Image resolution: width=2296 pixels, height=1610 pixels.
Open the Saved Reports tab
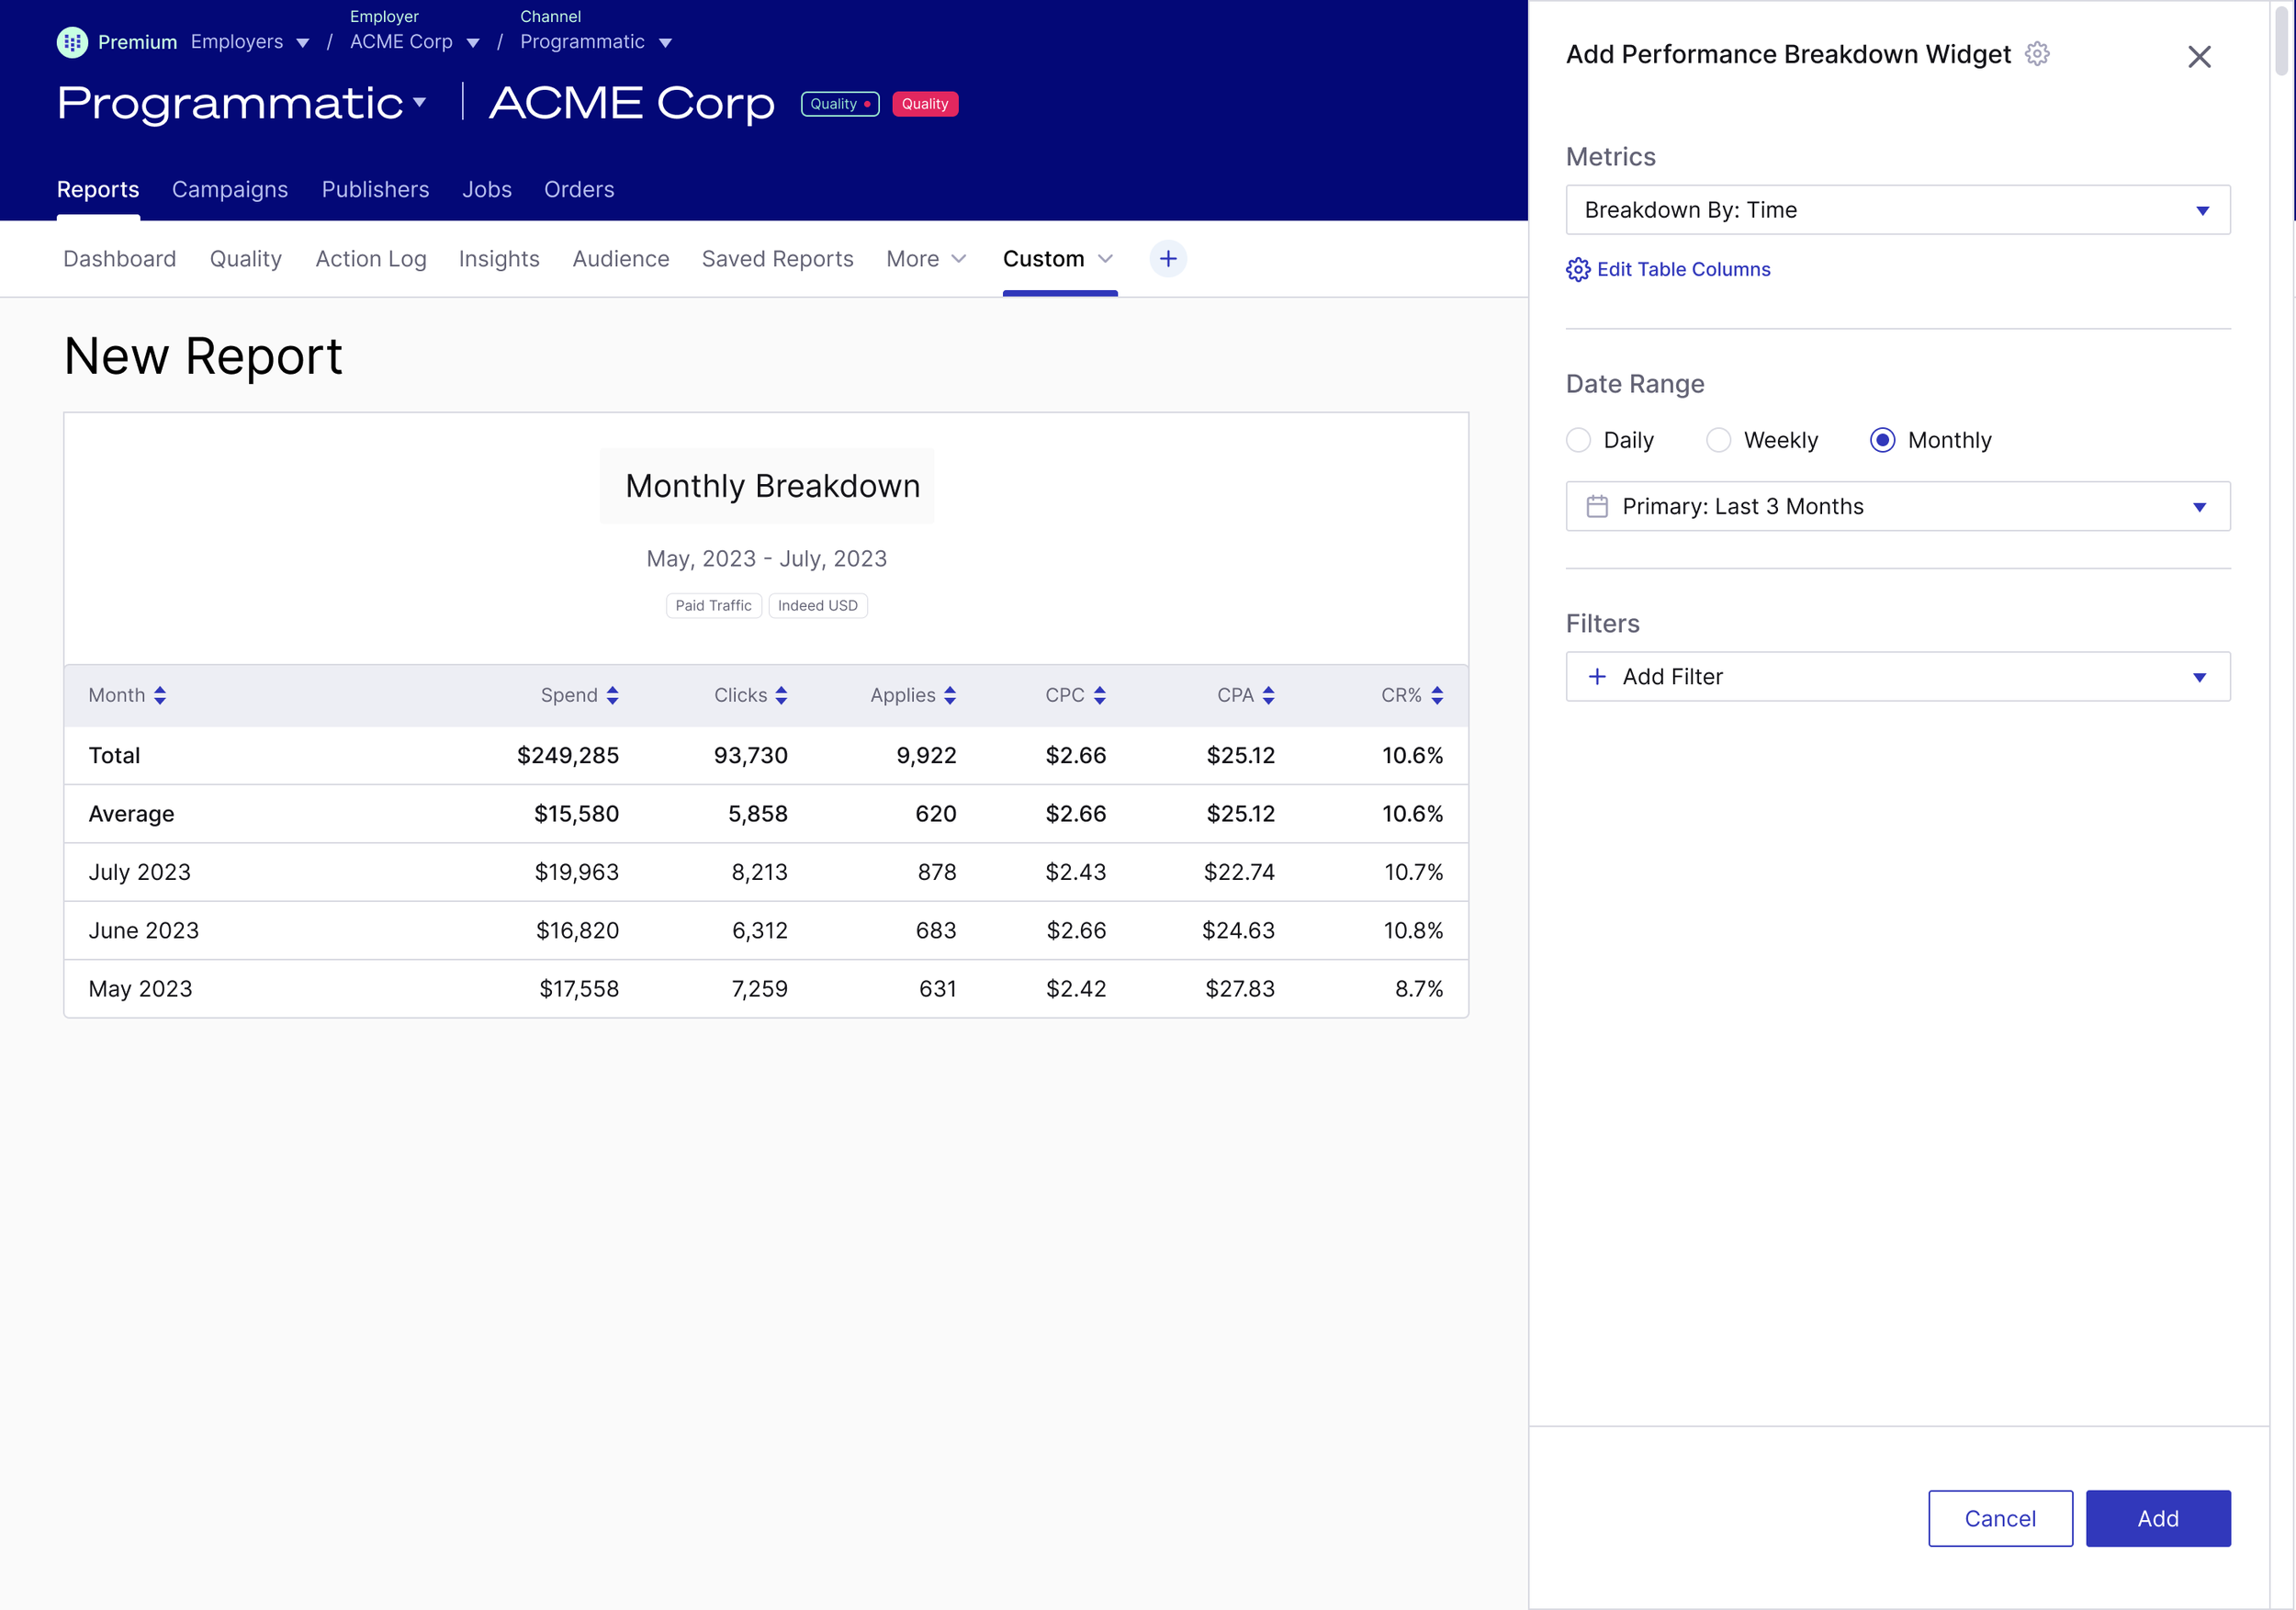click(777, 259)
